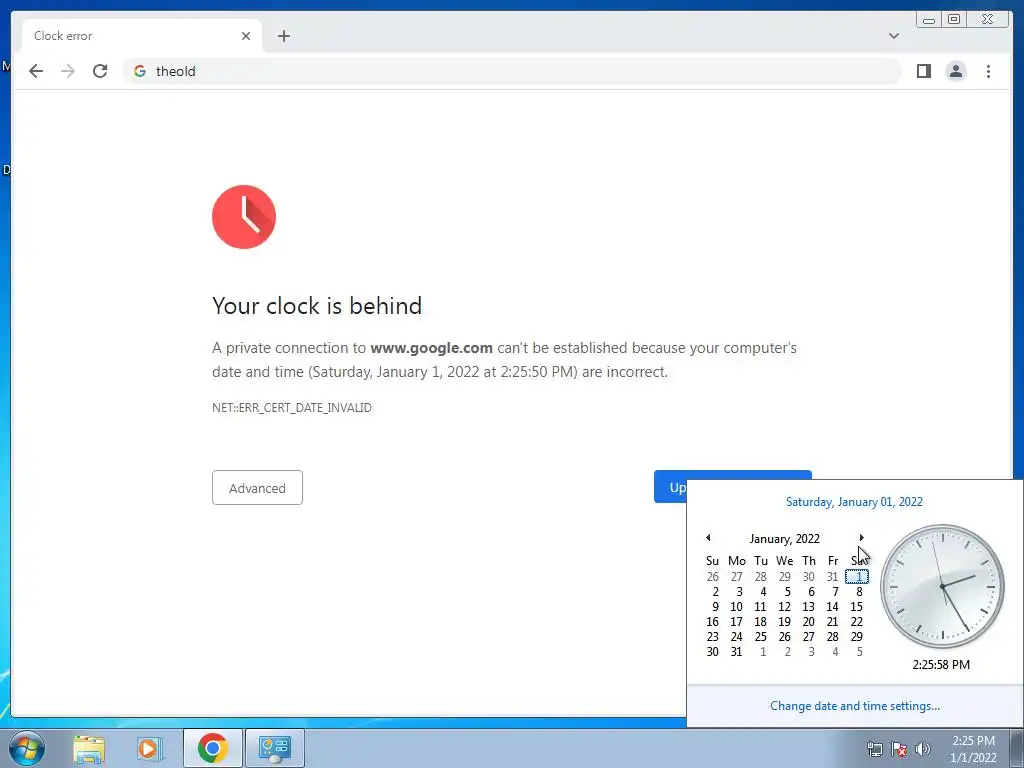The height and width of the screenshot is (768, 1024).
Task: Open Change date and time settings link
Action: point(855,706)
